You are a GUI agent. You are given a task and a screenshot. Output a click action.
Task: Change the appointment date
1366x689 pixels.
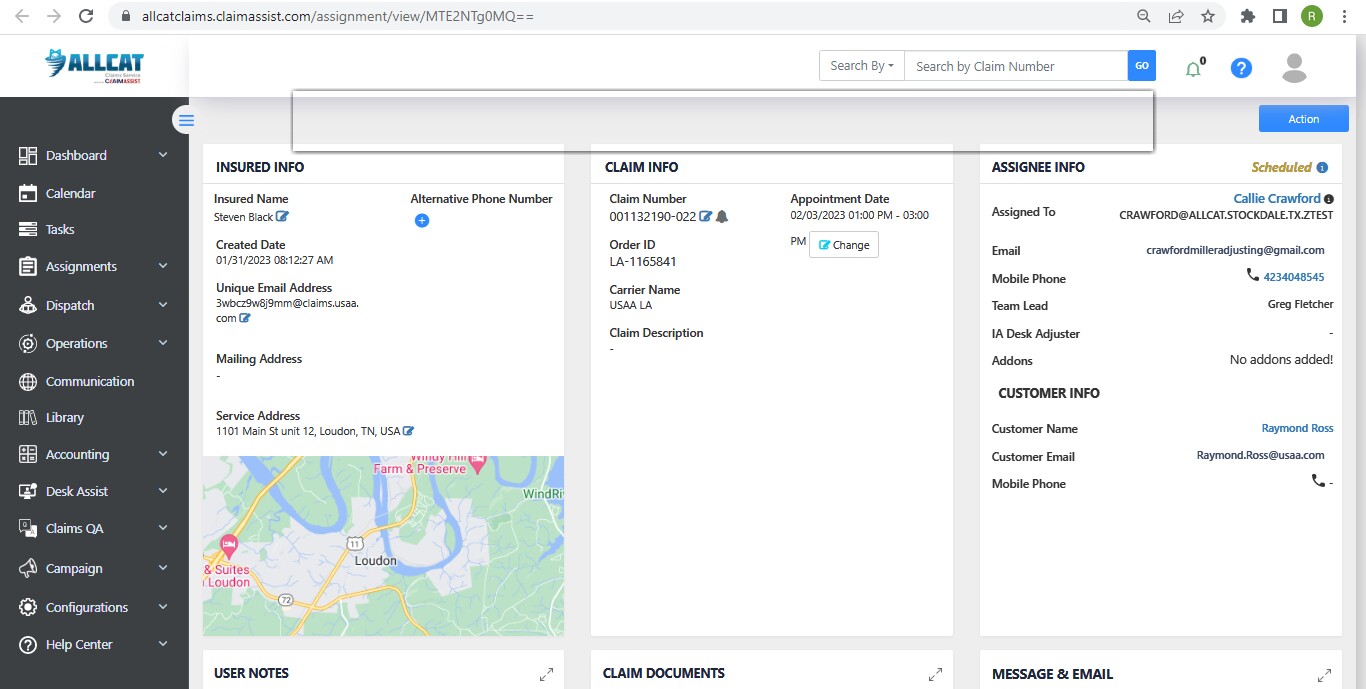pos(844,245)
